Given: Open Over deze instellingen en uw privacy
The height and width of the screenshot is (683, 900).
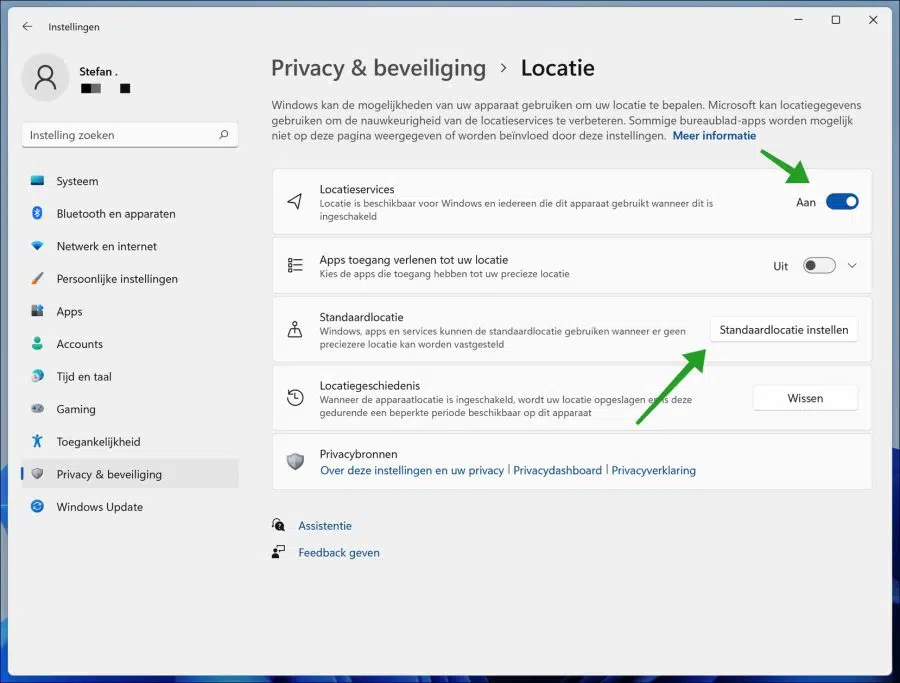Looking at the screenshot, I should pyautogui.click(x=412, y=471).
